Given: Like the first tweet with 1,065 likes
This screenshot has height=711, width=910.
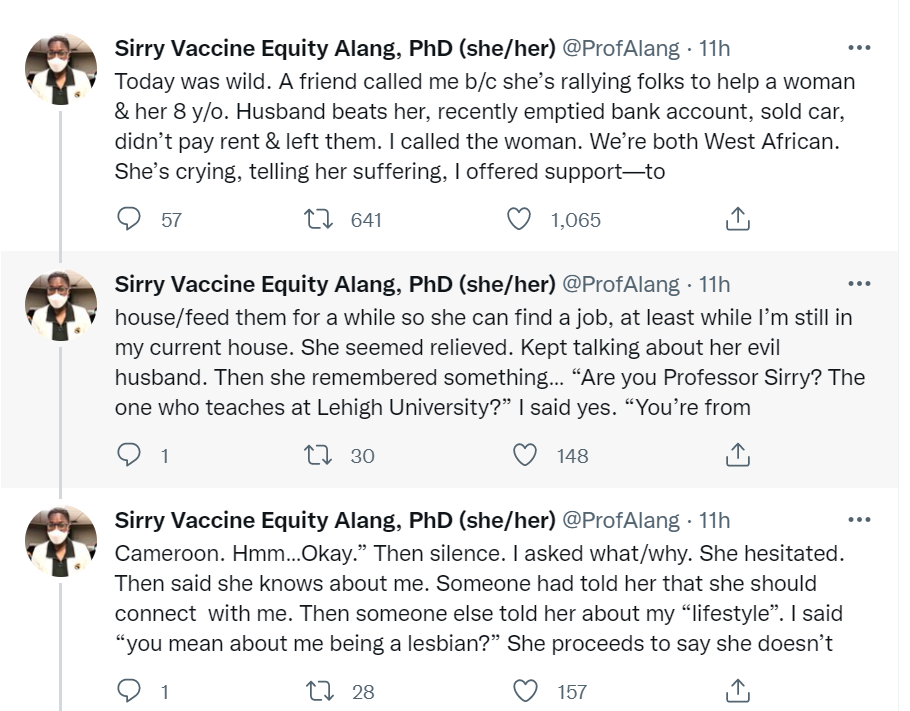Looking at the screenshot, I should (x=519, y=218).
